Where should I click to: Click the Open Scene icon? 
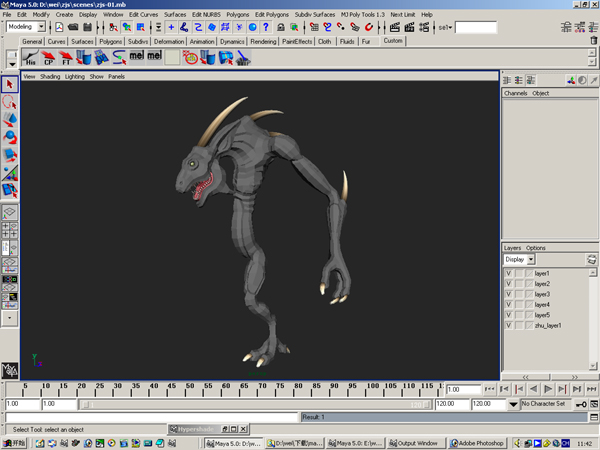(73, 27)
